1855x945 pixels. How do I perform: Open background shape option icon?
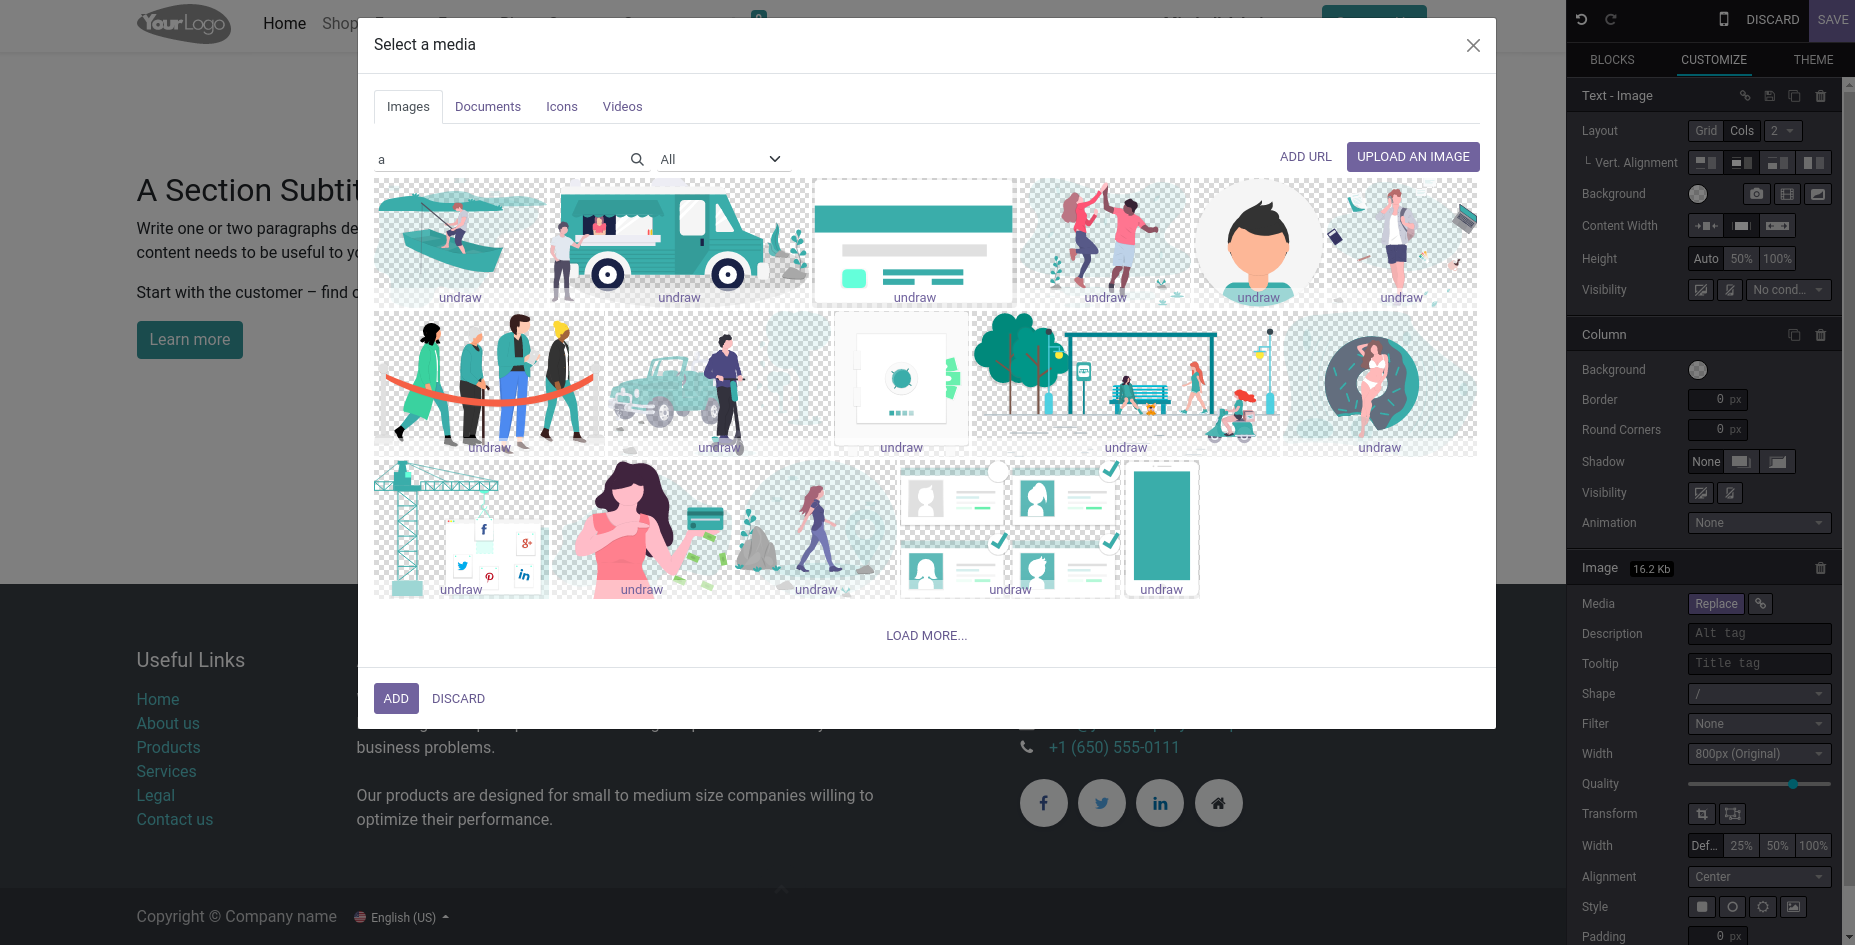[x=1818, y=194]
